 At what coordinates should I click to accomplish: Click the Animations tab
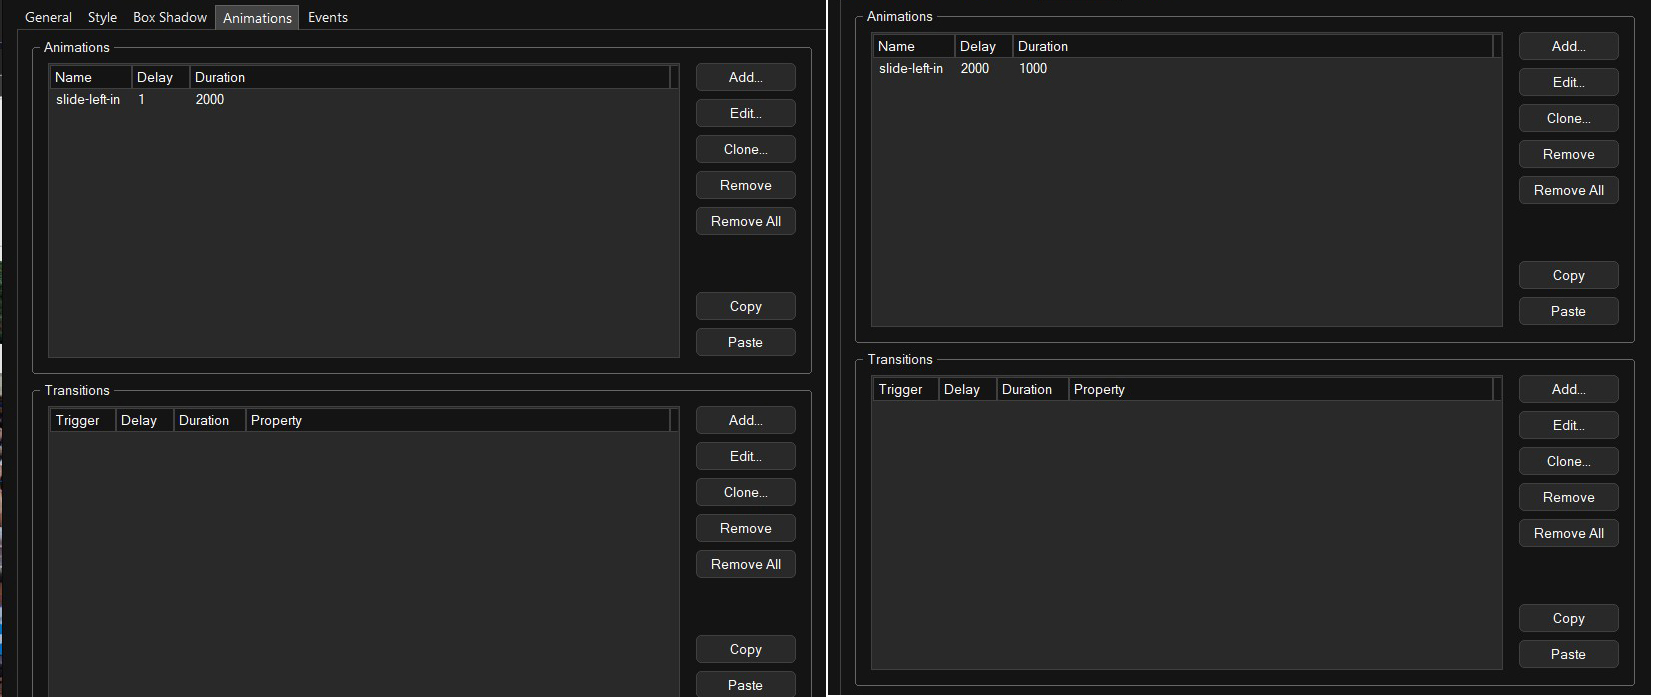coord(257,18)
